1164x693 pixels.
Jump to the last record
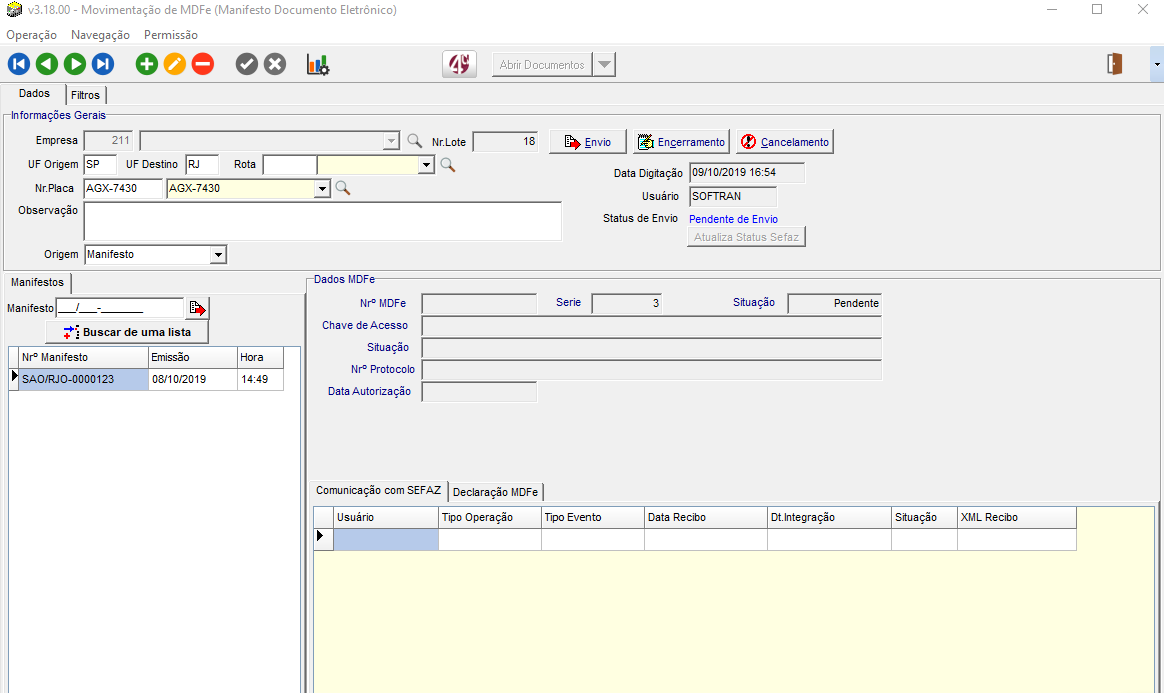102,64
